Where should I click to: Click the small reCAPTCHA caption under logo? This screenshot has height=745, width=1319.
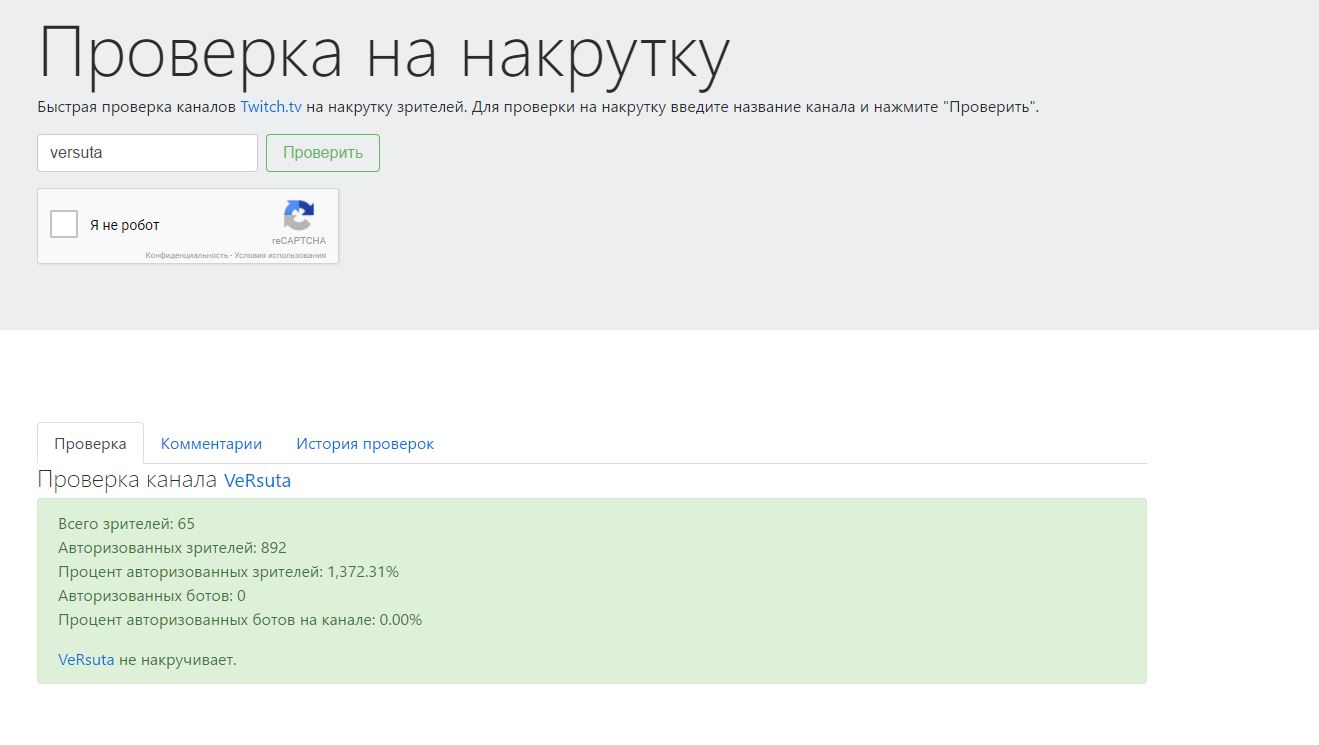(298, 241)
